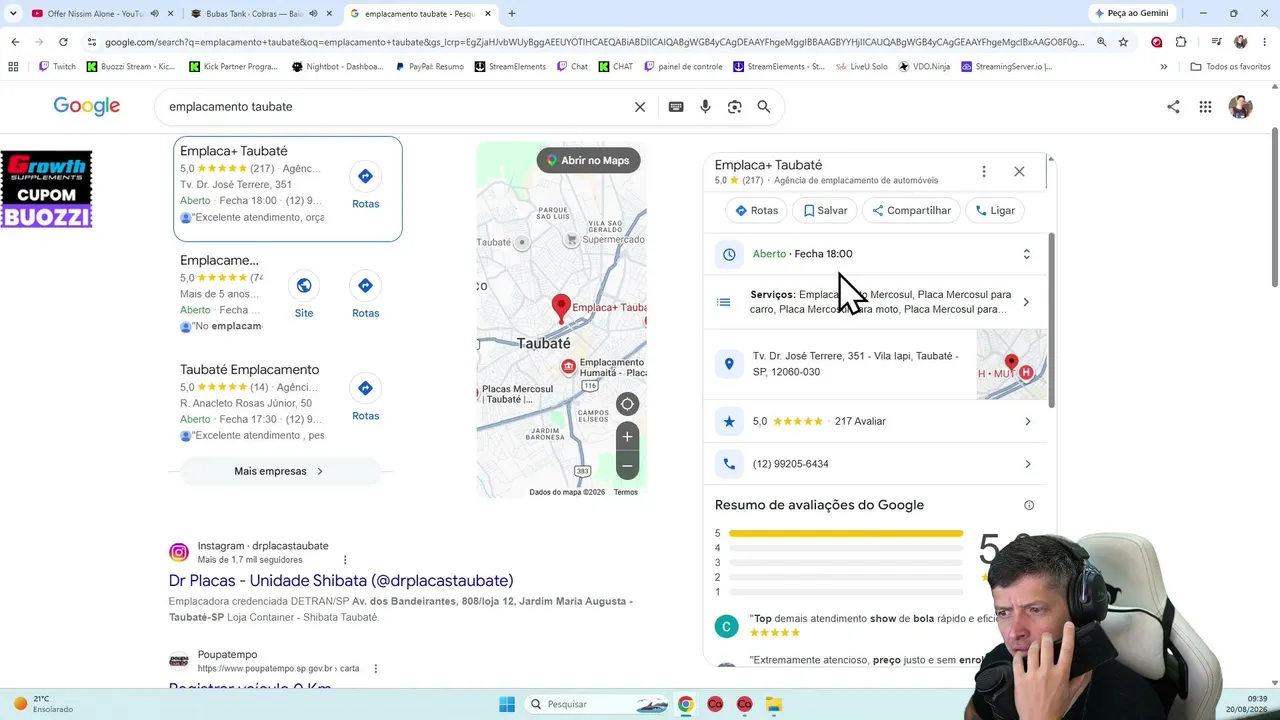Clear the search box with the X icon
Image resolution: width=1280 pixels, height=720 pixels.
[x=640, y=107]
